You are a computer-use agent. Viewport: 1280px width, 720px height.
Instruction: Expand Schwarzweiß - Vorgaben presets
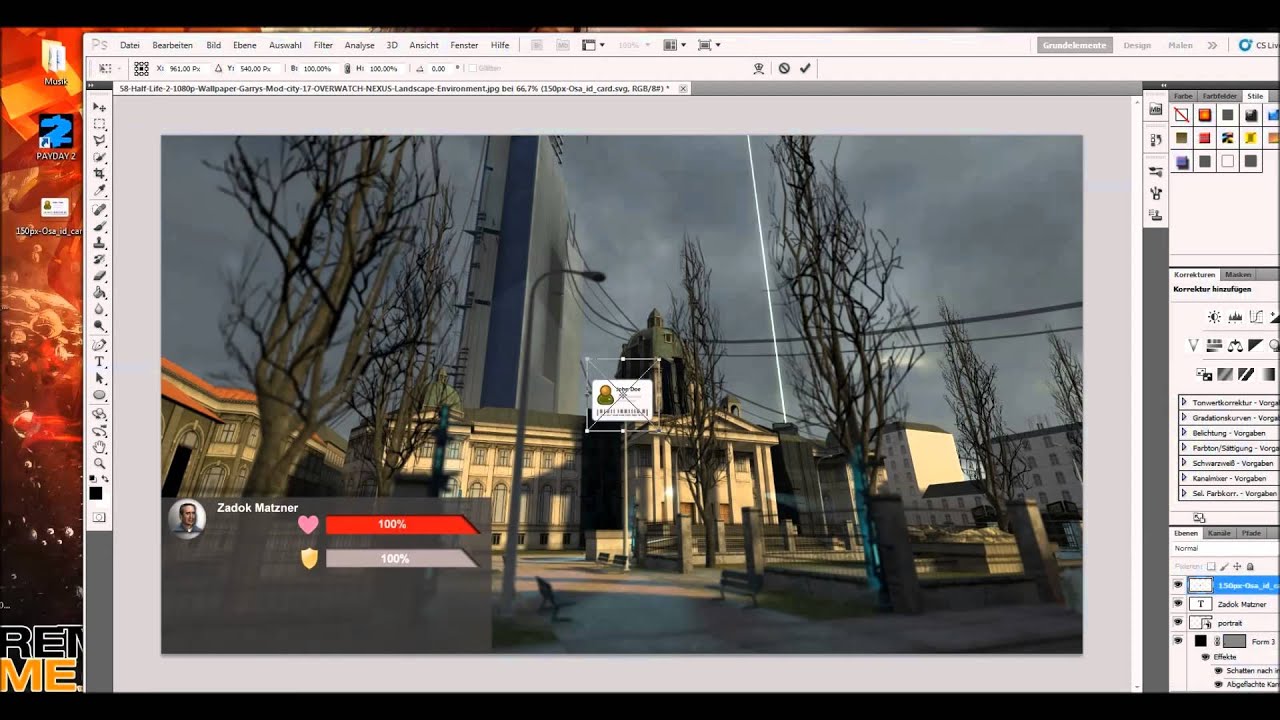[1184, 463]
